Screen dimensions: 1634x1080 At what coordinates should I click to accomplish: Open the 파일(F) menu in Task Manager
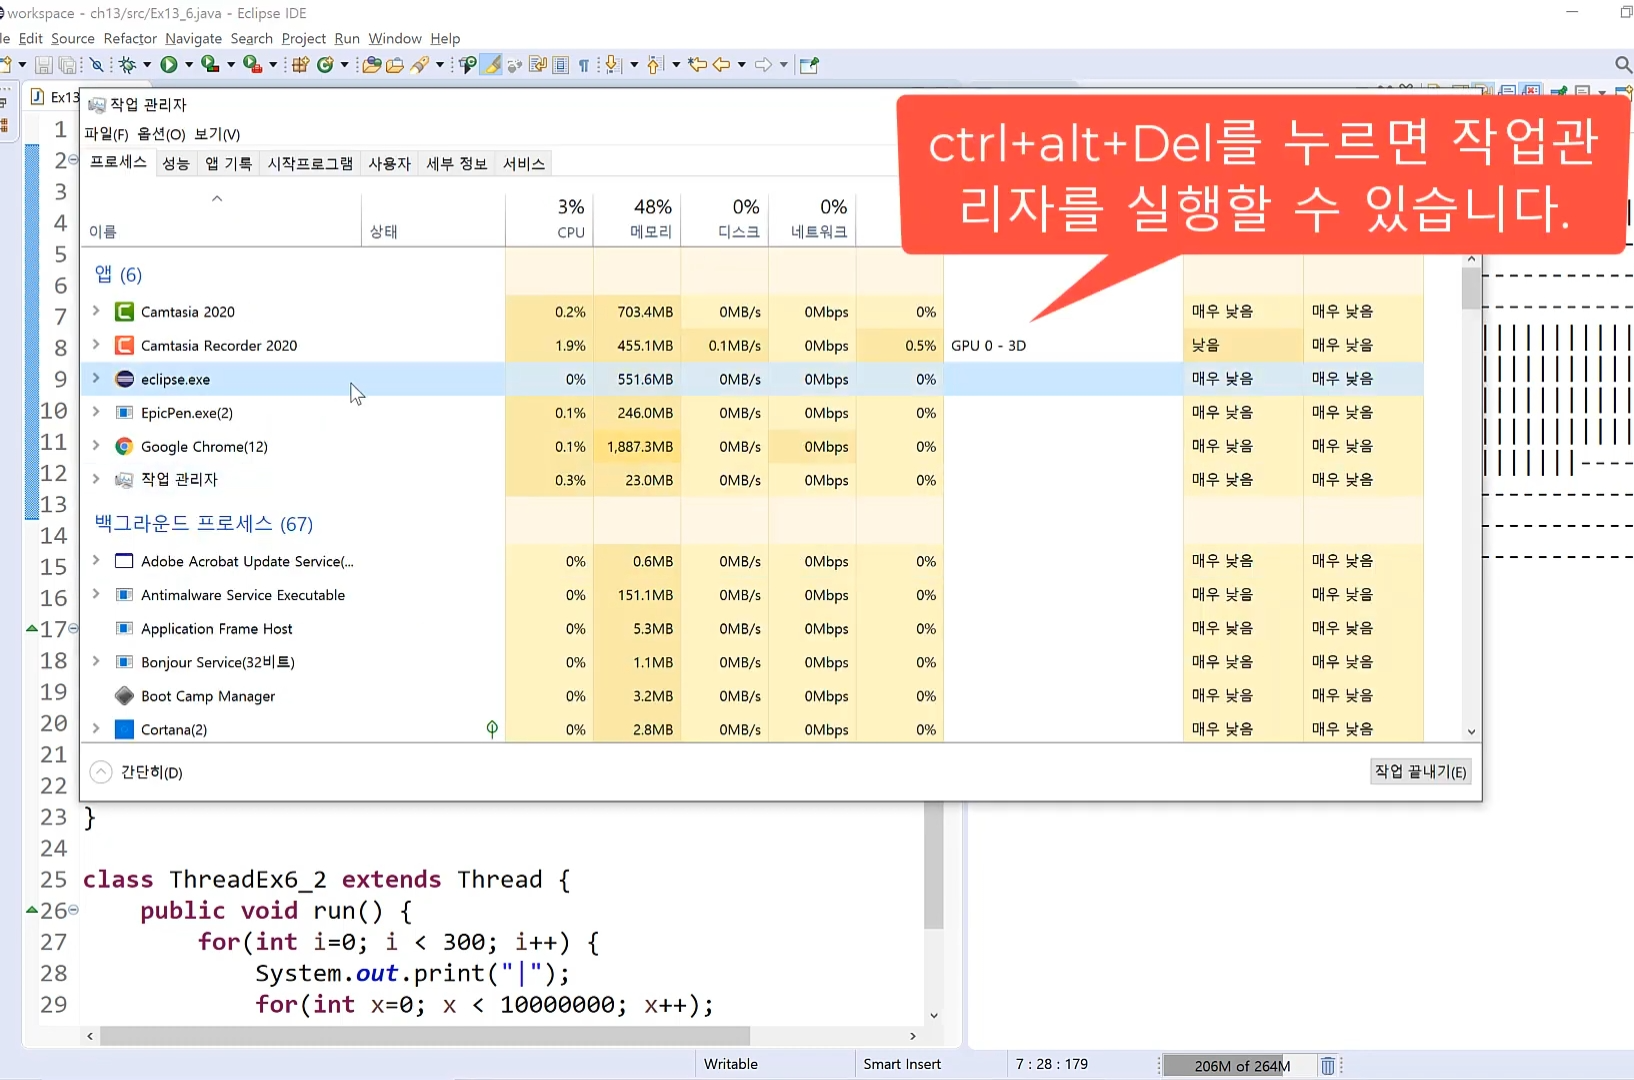tap(106, 134)
